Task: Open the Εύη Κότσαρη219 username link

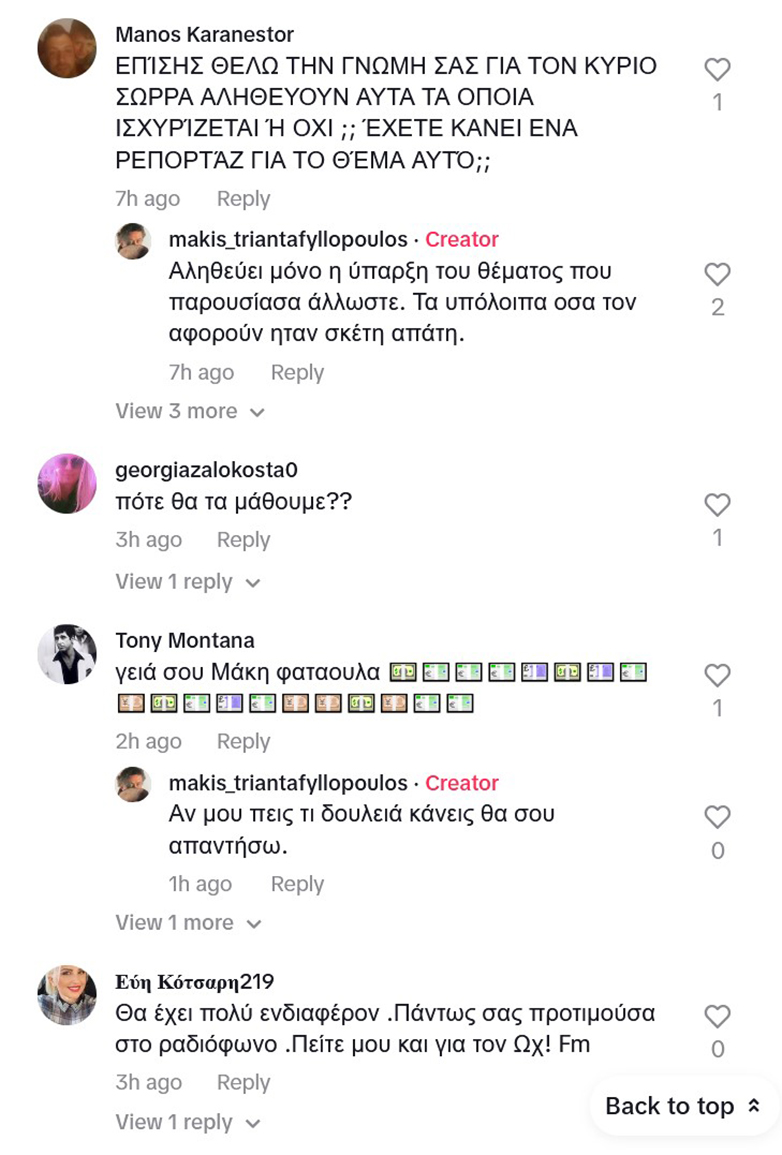Action: click(194, 981)
